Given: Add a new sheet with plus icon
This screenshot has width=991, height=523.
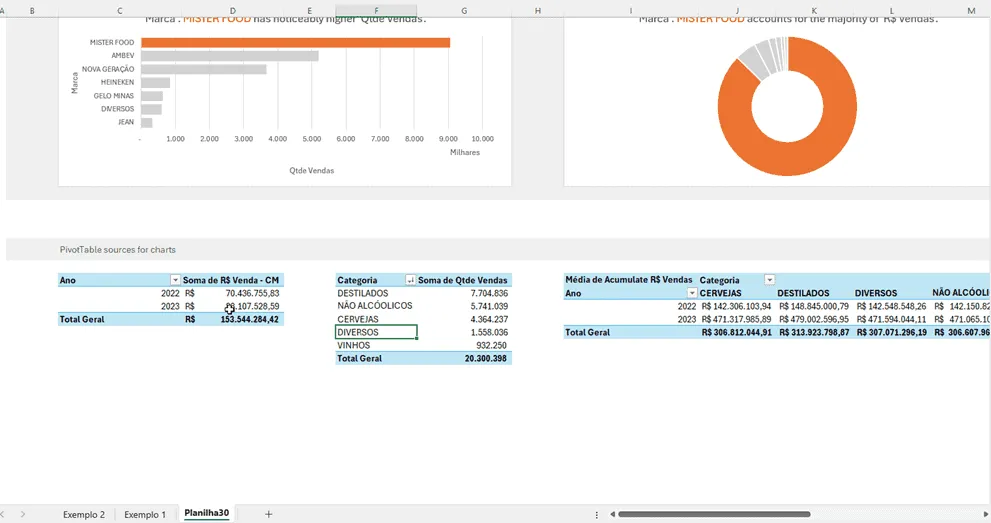Looking at the screenshot, I should pos(269,514).
